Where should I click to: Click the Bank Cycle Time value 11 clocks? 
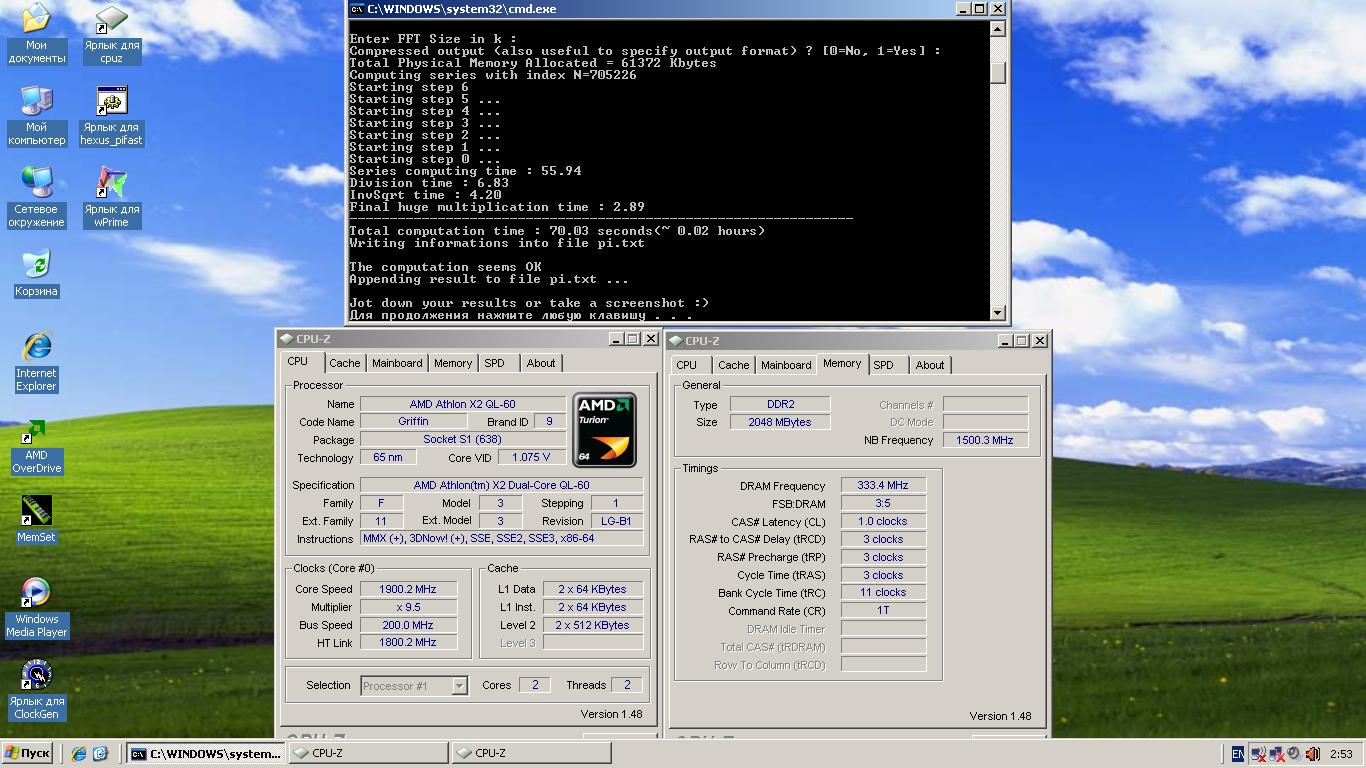click(x=884, y=593)
